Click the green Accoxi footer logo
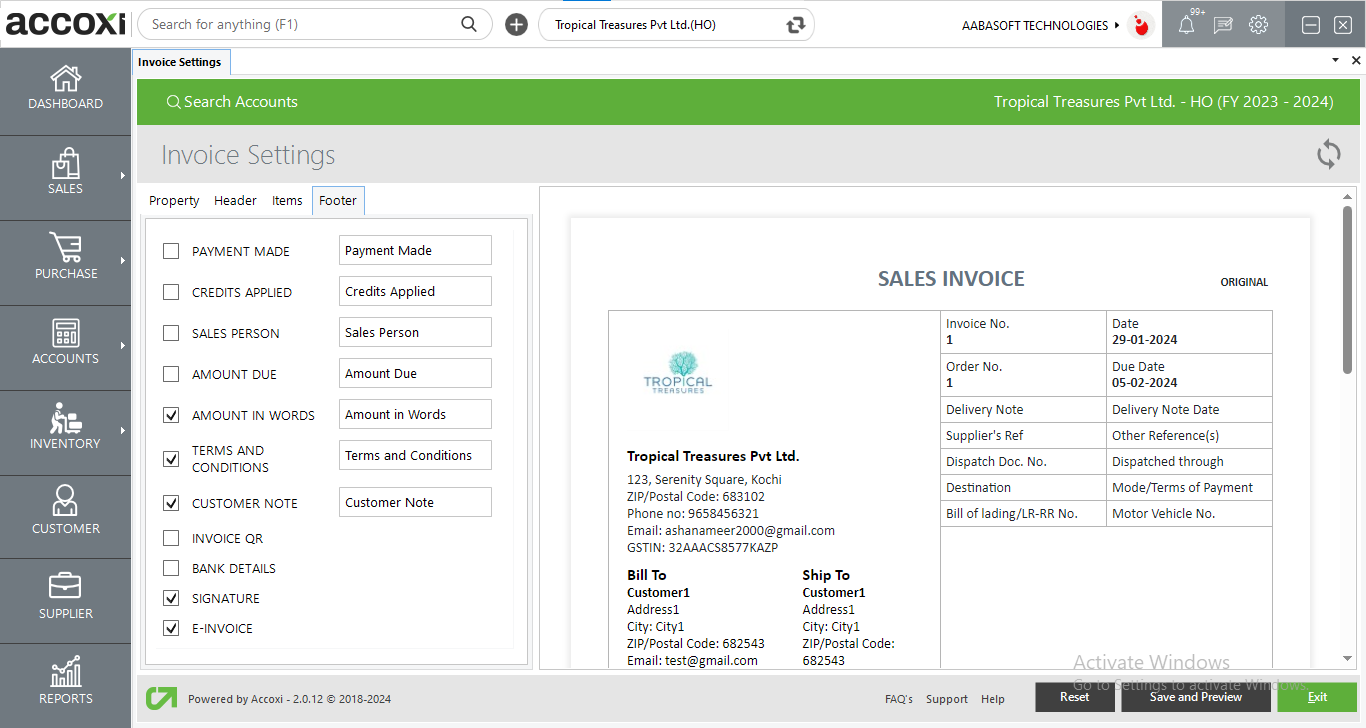 click(x=161, y=698)
